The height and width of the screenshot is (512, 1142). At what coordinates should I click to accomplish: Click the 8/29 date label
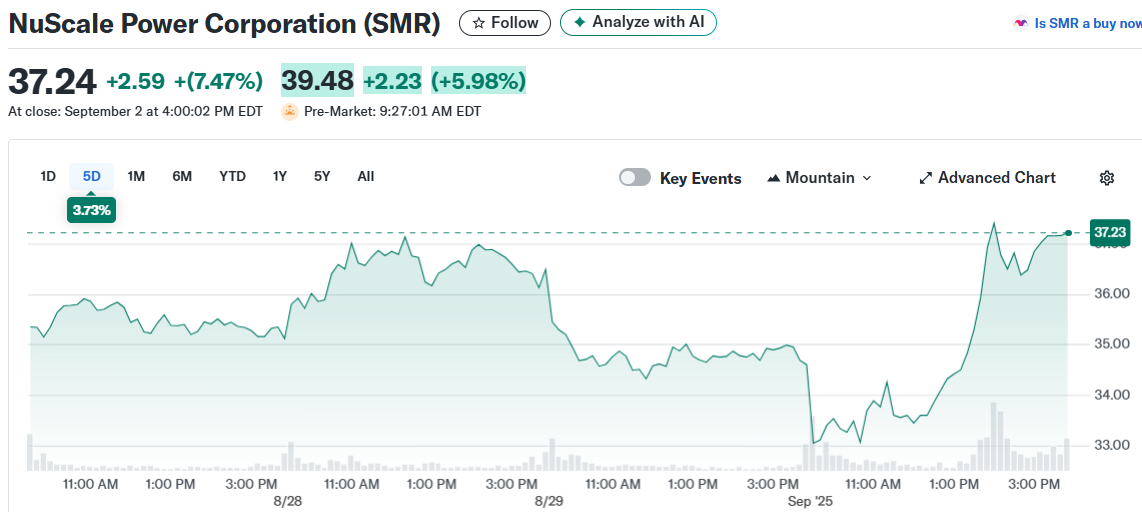coord(549,501)
